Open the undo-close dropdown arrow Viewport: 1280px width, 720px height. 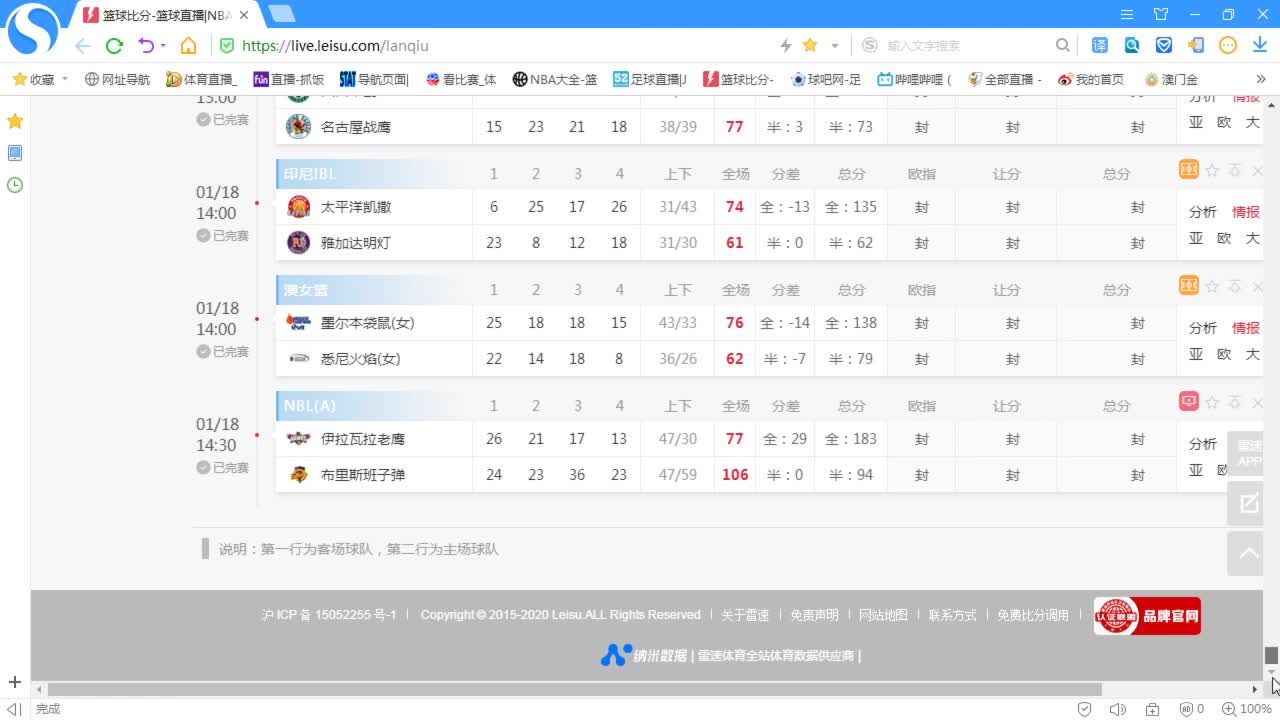coord(163,45)
